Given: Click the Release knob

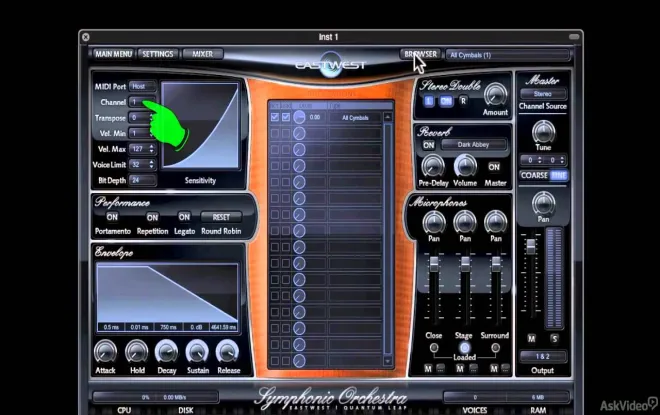Looking at the screenshot, I should (x=228, y=352).
